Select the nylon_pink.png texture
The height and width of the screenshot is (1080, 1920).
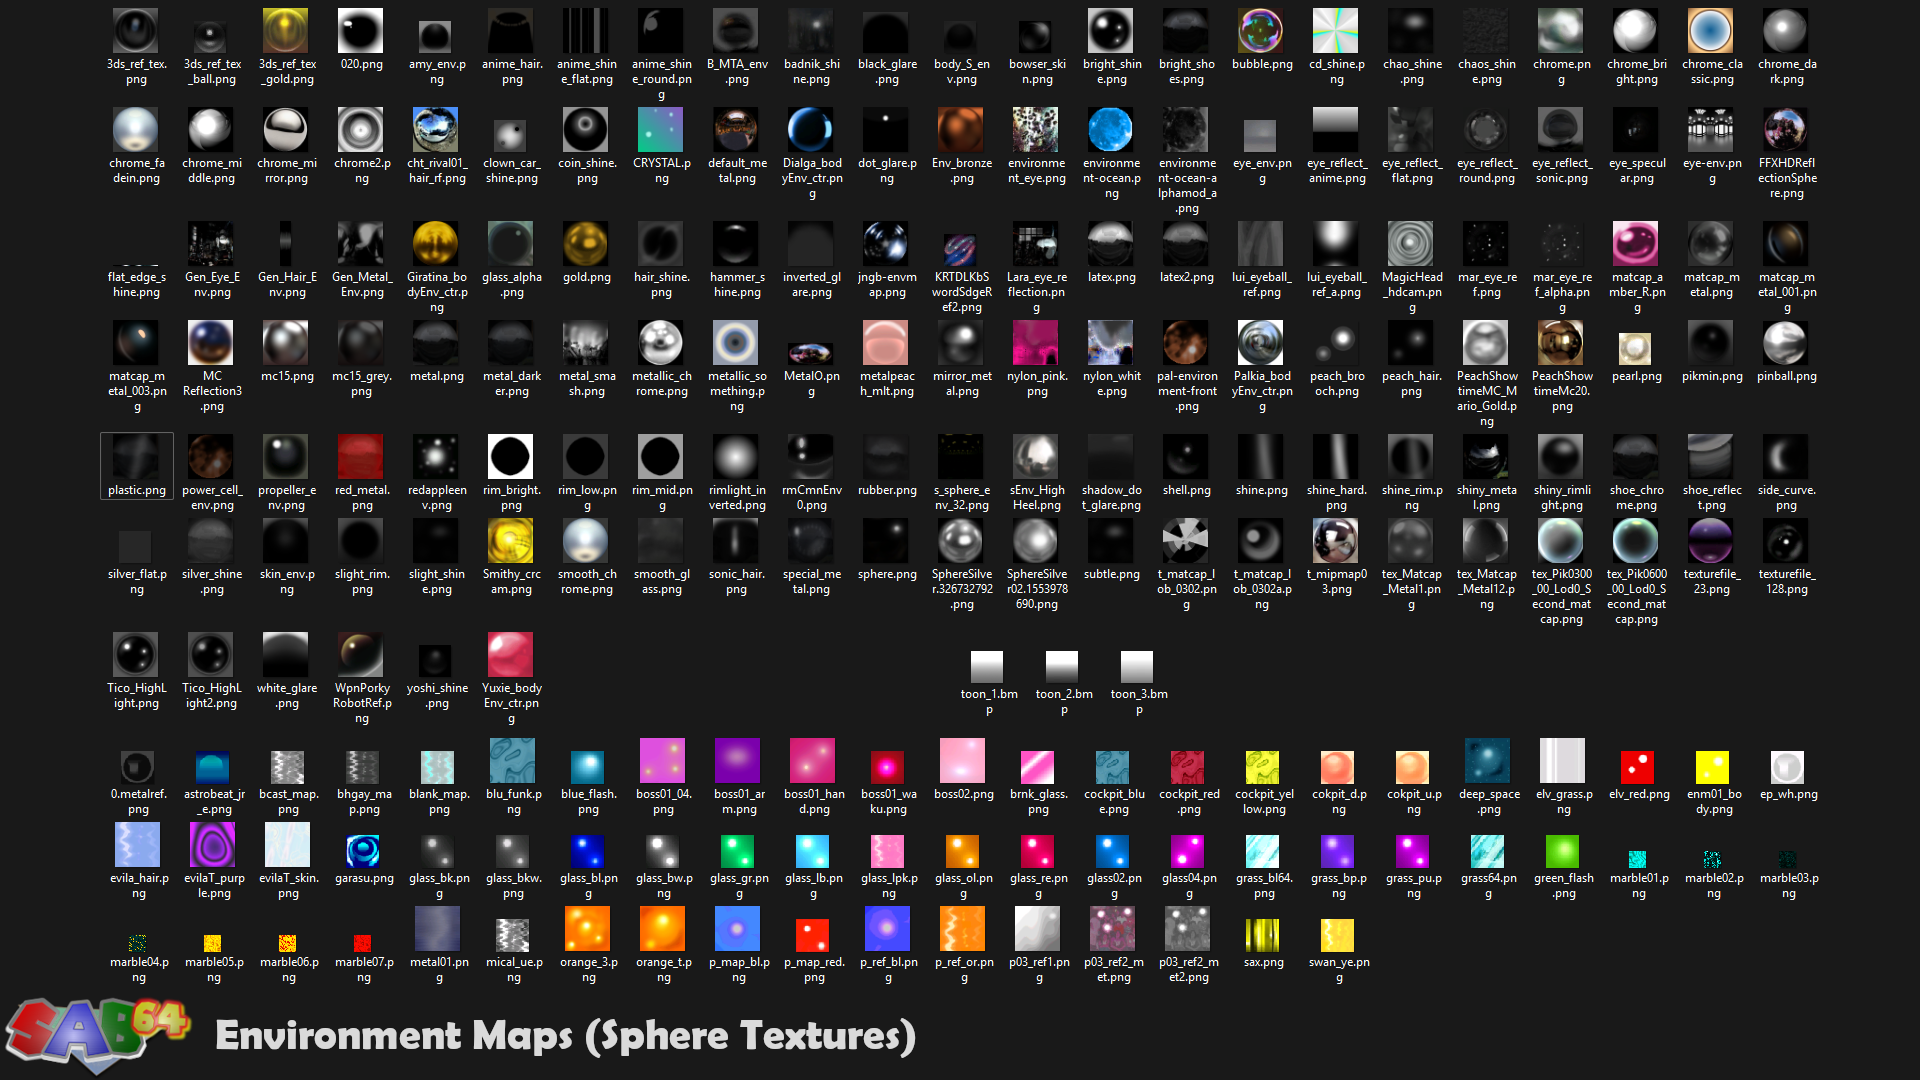click(x=1036, y=345)
